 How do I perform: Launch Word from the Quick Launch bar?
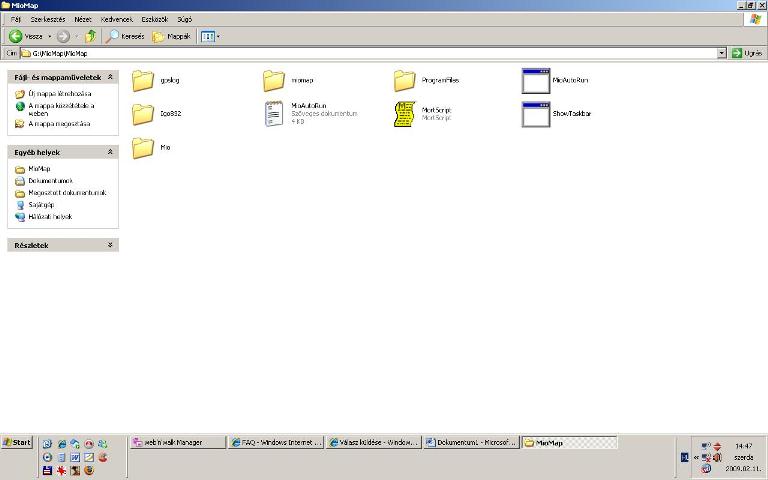click(75, 457)
